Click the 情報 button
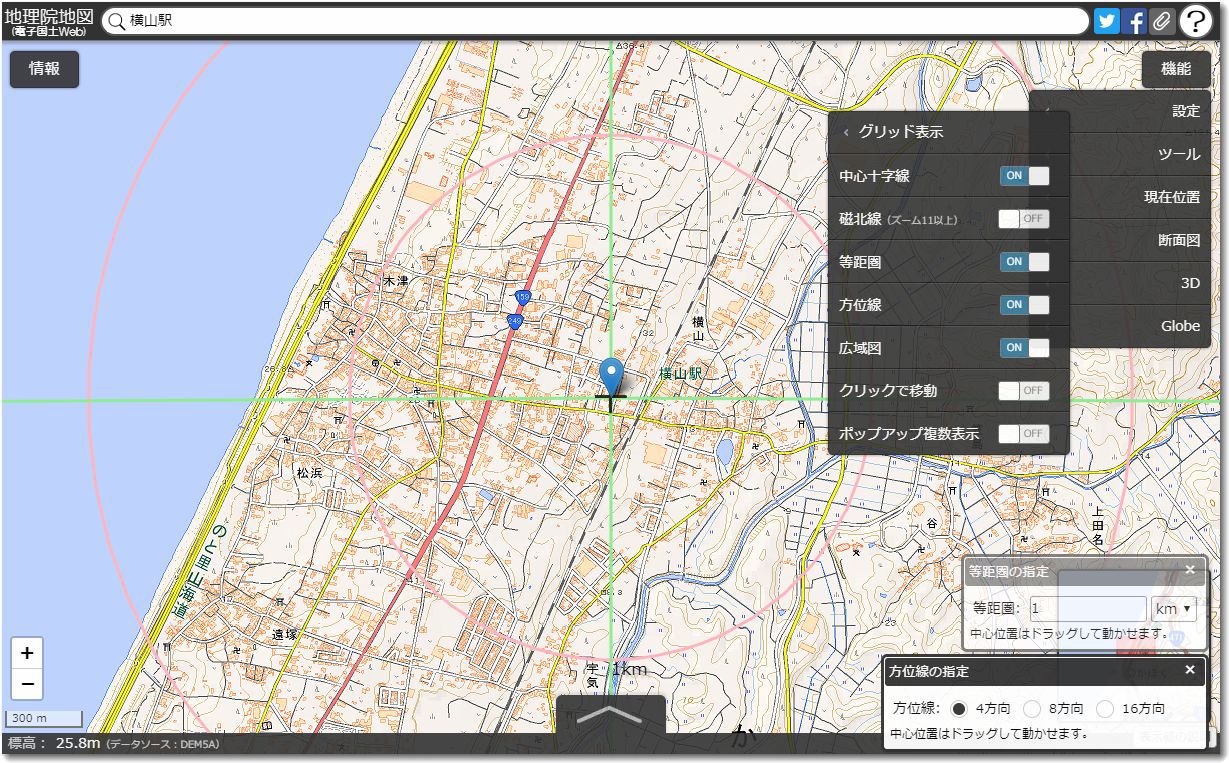Image resolution: width=1229 pixels, height=763 pixels. (x=44, y=69)
